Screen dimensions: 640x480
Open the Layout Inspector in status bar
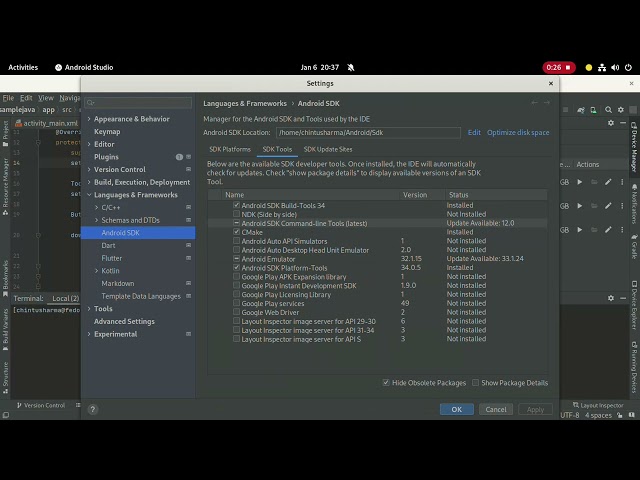point(598,405)
